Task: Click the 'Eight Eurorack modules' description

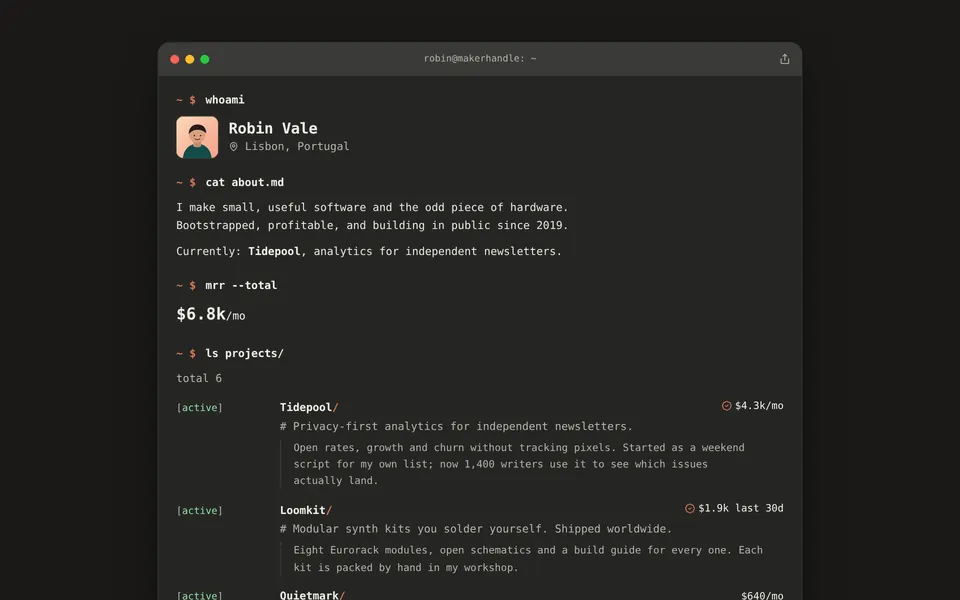Action: tap(528, 559)
